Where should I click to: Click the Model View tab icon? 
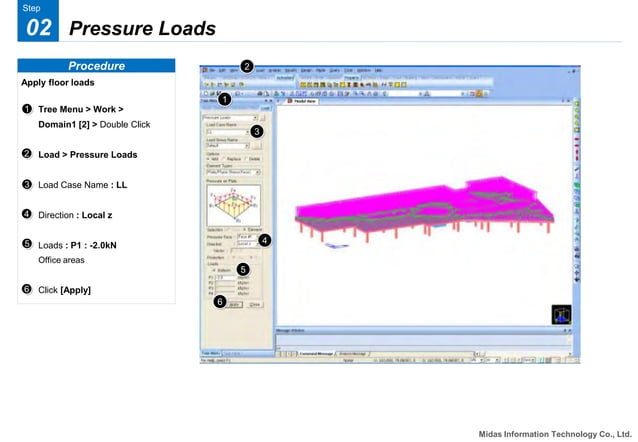click(x=290, y=101)
